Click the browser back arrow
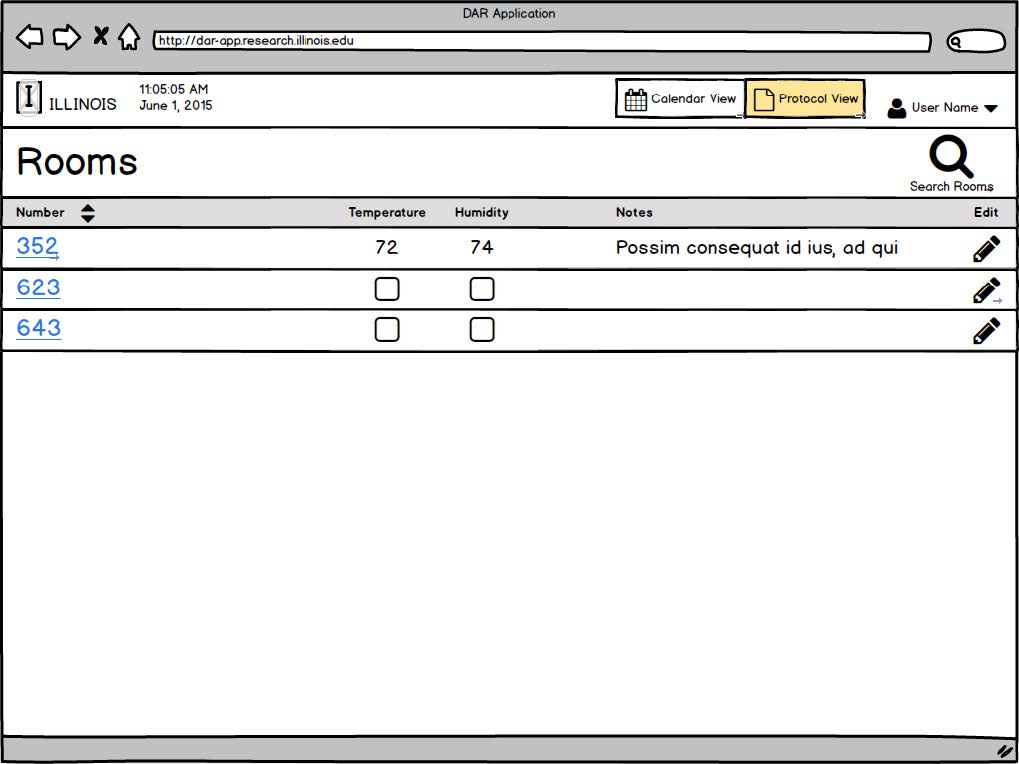 click(29, 37)
